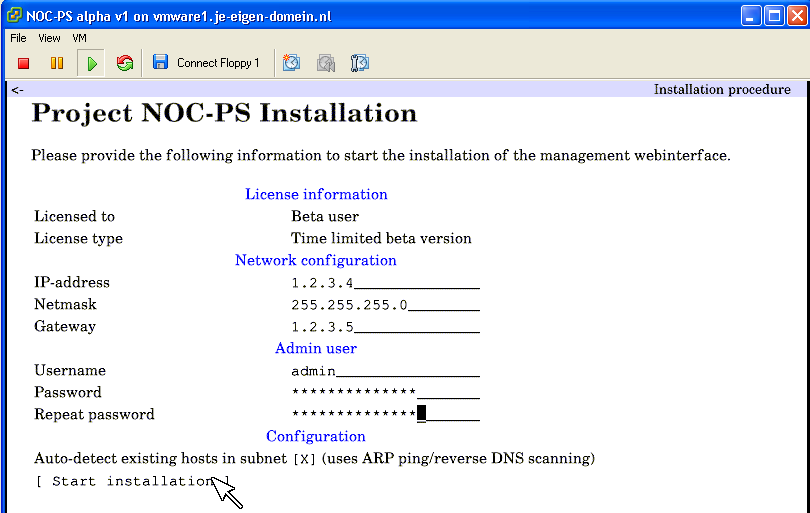This screenshot has height=513, width=810.
Task: Open the View menu
Action: 49,38
